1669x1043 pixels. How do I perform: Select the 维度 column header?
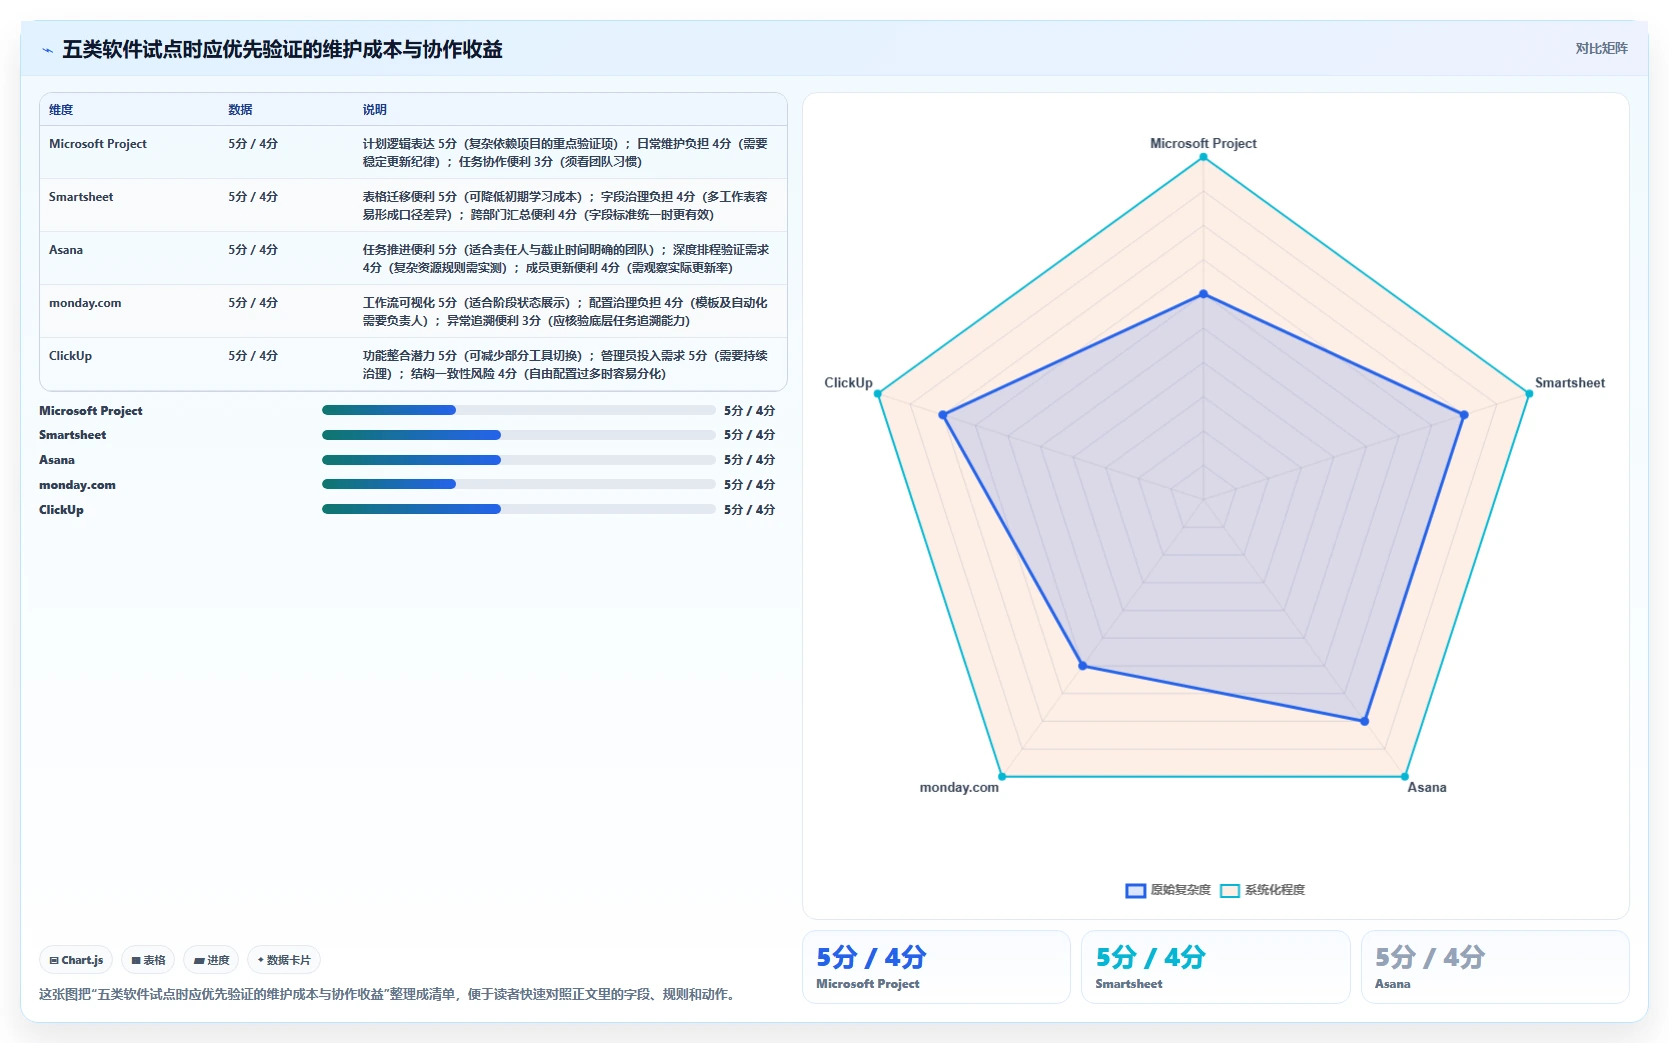pos(61,110)
